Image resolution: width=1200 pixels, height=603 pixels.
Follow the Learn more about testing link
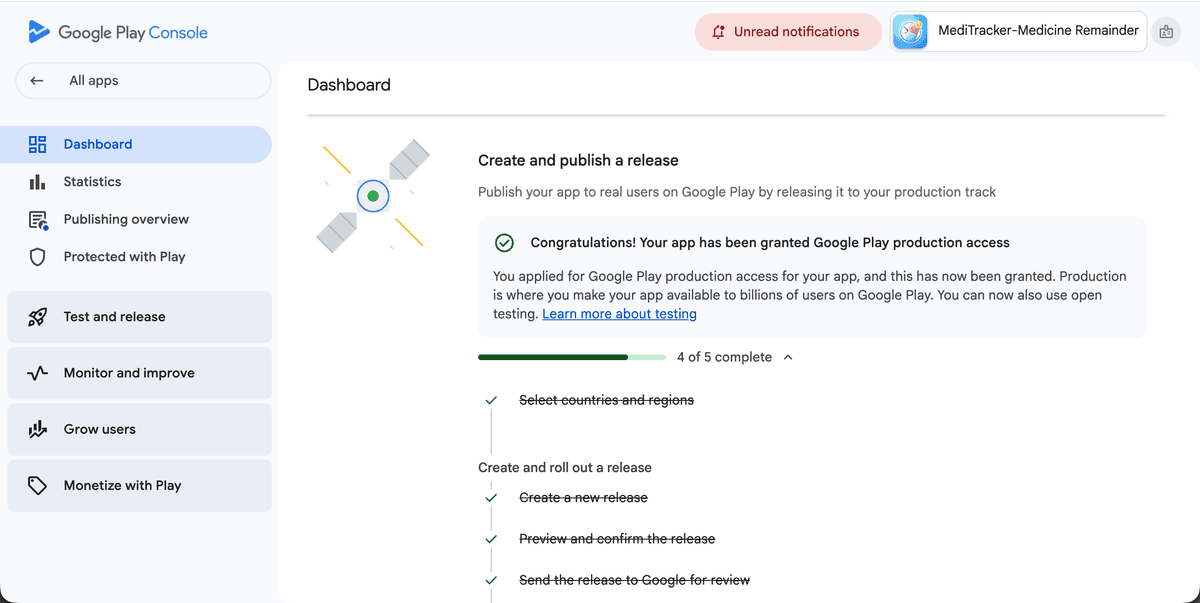click(619, 314)
